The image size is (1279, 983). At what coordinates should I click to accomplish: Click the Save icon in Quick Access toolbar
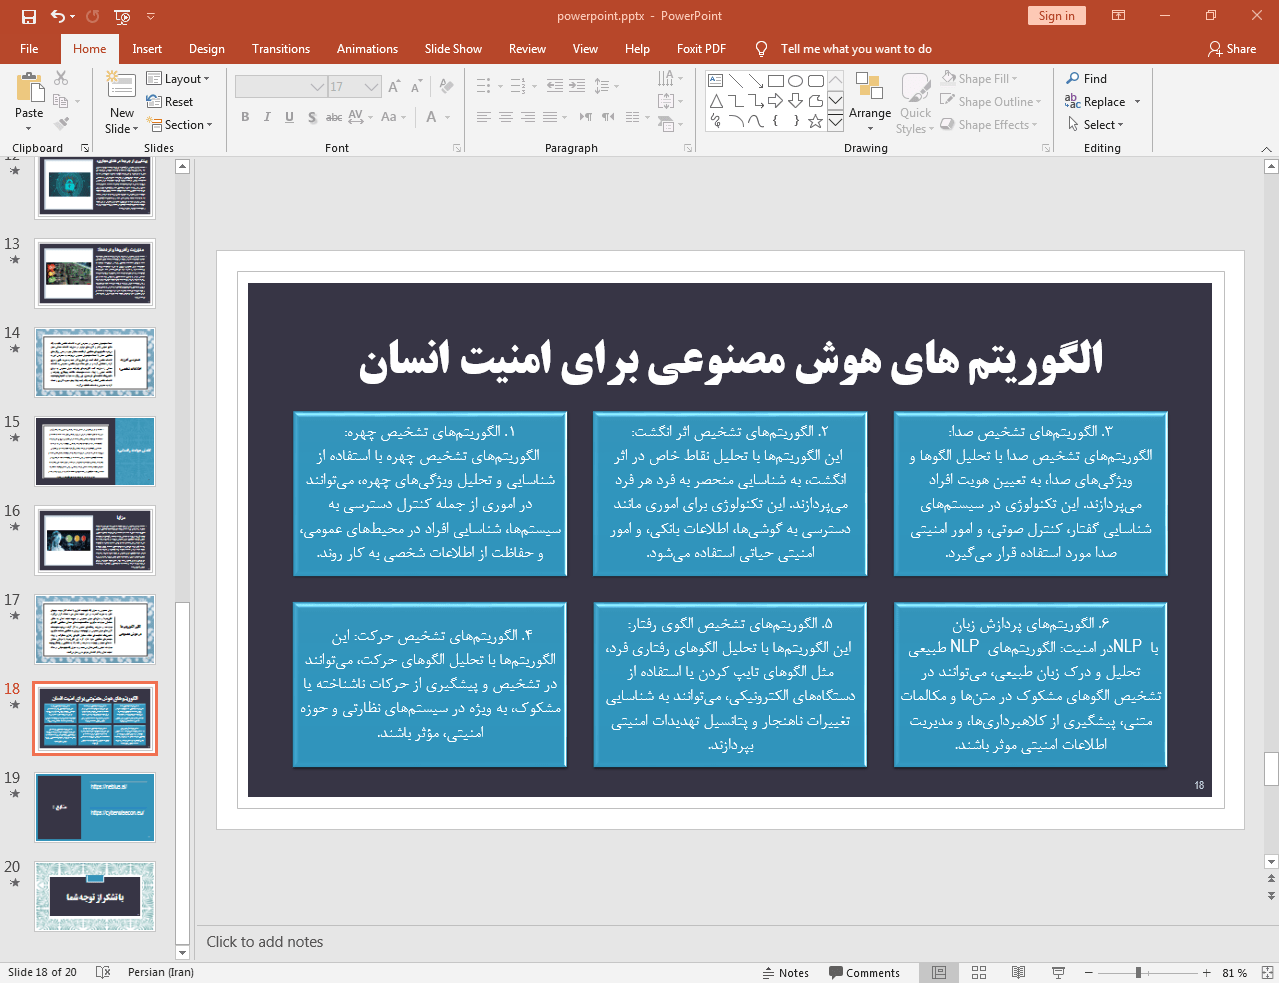click(28, 16)
